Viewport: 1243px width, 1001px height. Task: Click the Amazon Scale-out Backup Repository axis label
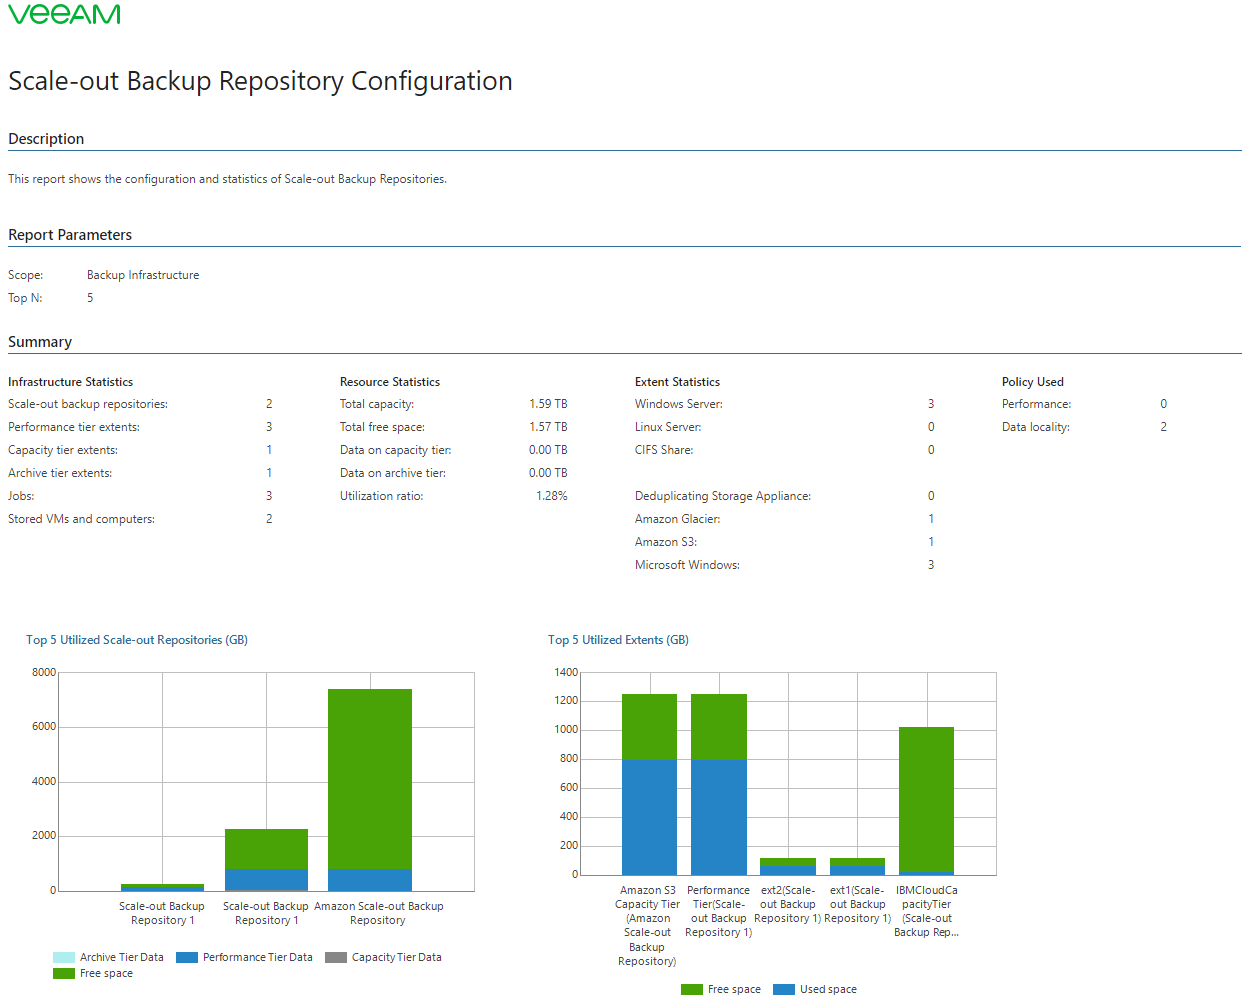378,914
